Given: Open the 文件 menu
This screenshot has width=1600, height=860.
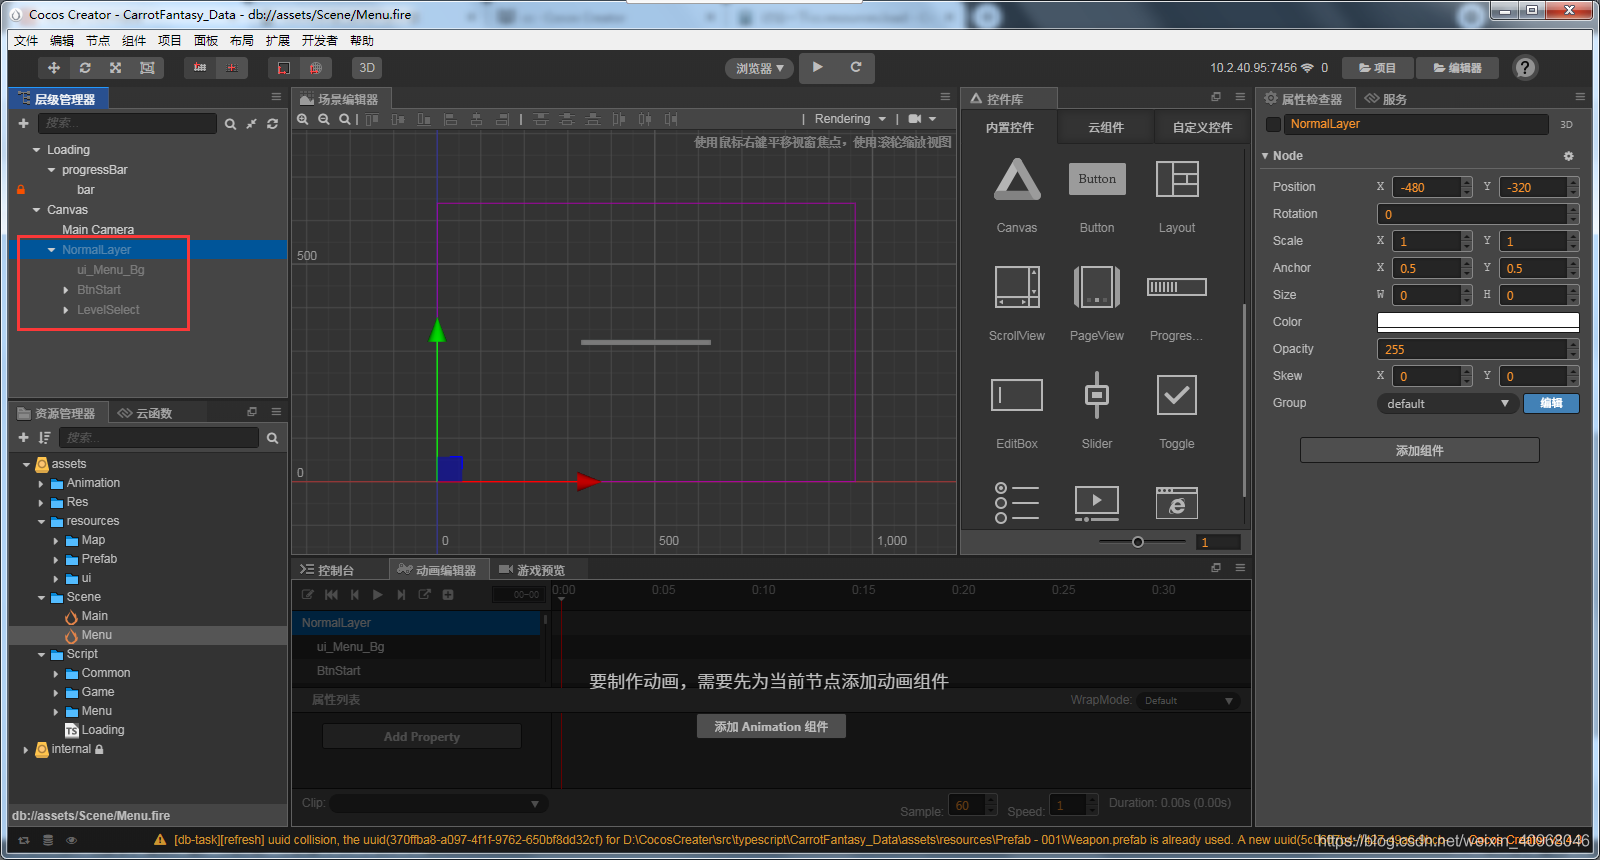Looking at the screenshot, I should coord(26,41).
